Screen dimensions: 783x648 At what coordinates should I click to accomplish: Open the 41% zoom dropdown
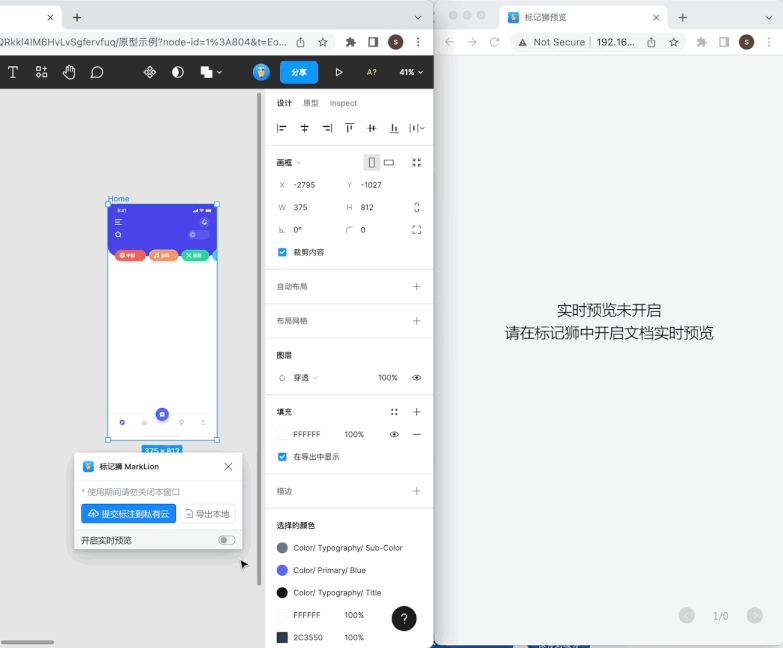(x=411, y=72)
